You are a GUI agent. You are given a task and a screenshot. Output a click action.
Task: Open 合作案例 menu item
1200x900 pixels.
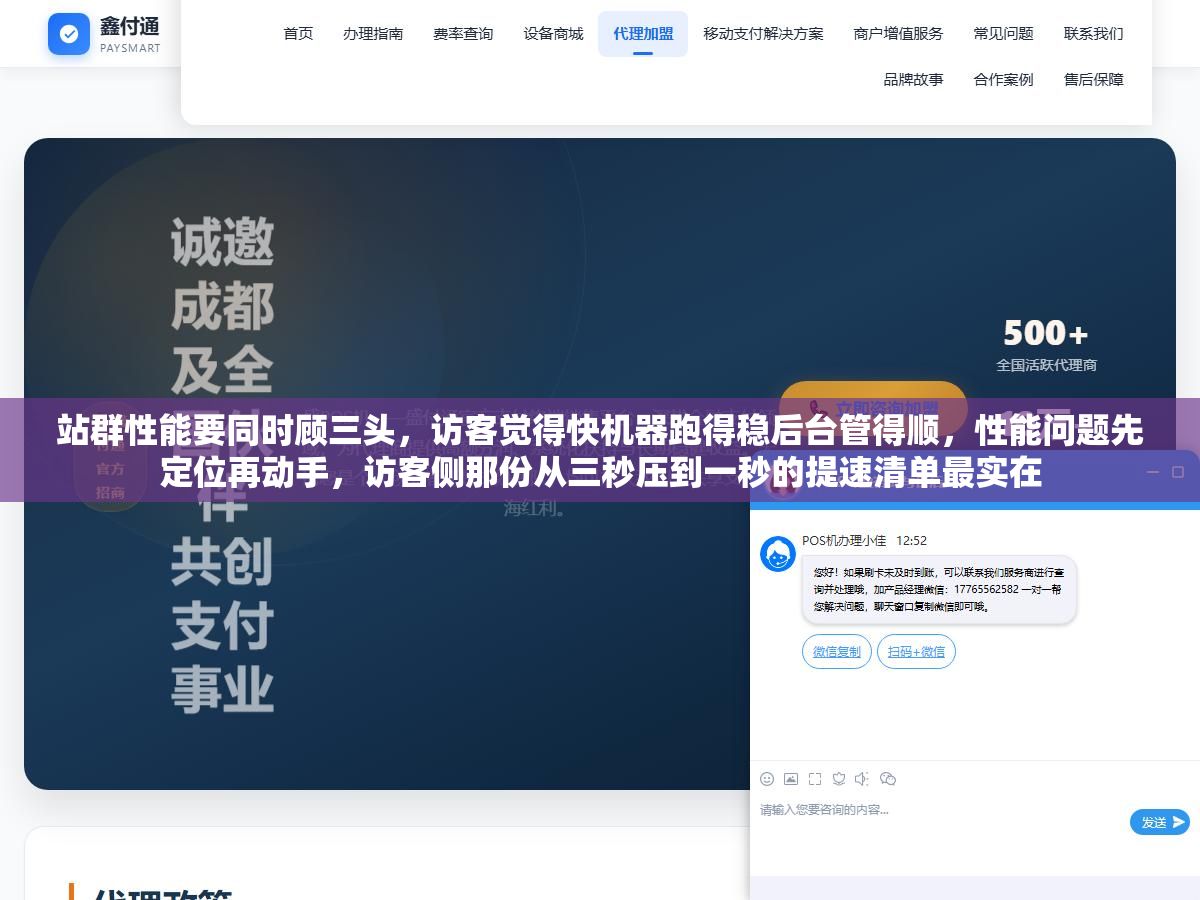pyautogui.click(x=1003, y=80)
